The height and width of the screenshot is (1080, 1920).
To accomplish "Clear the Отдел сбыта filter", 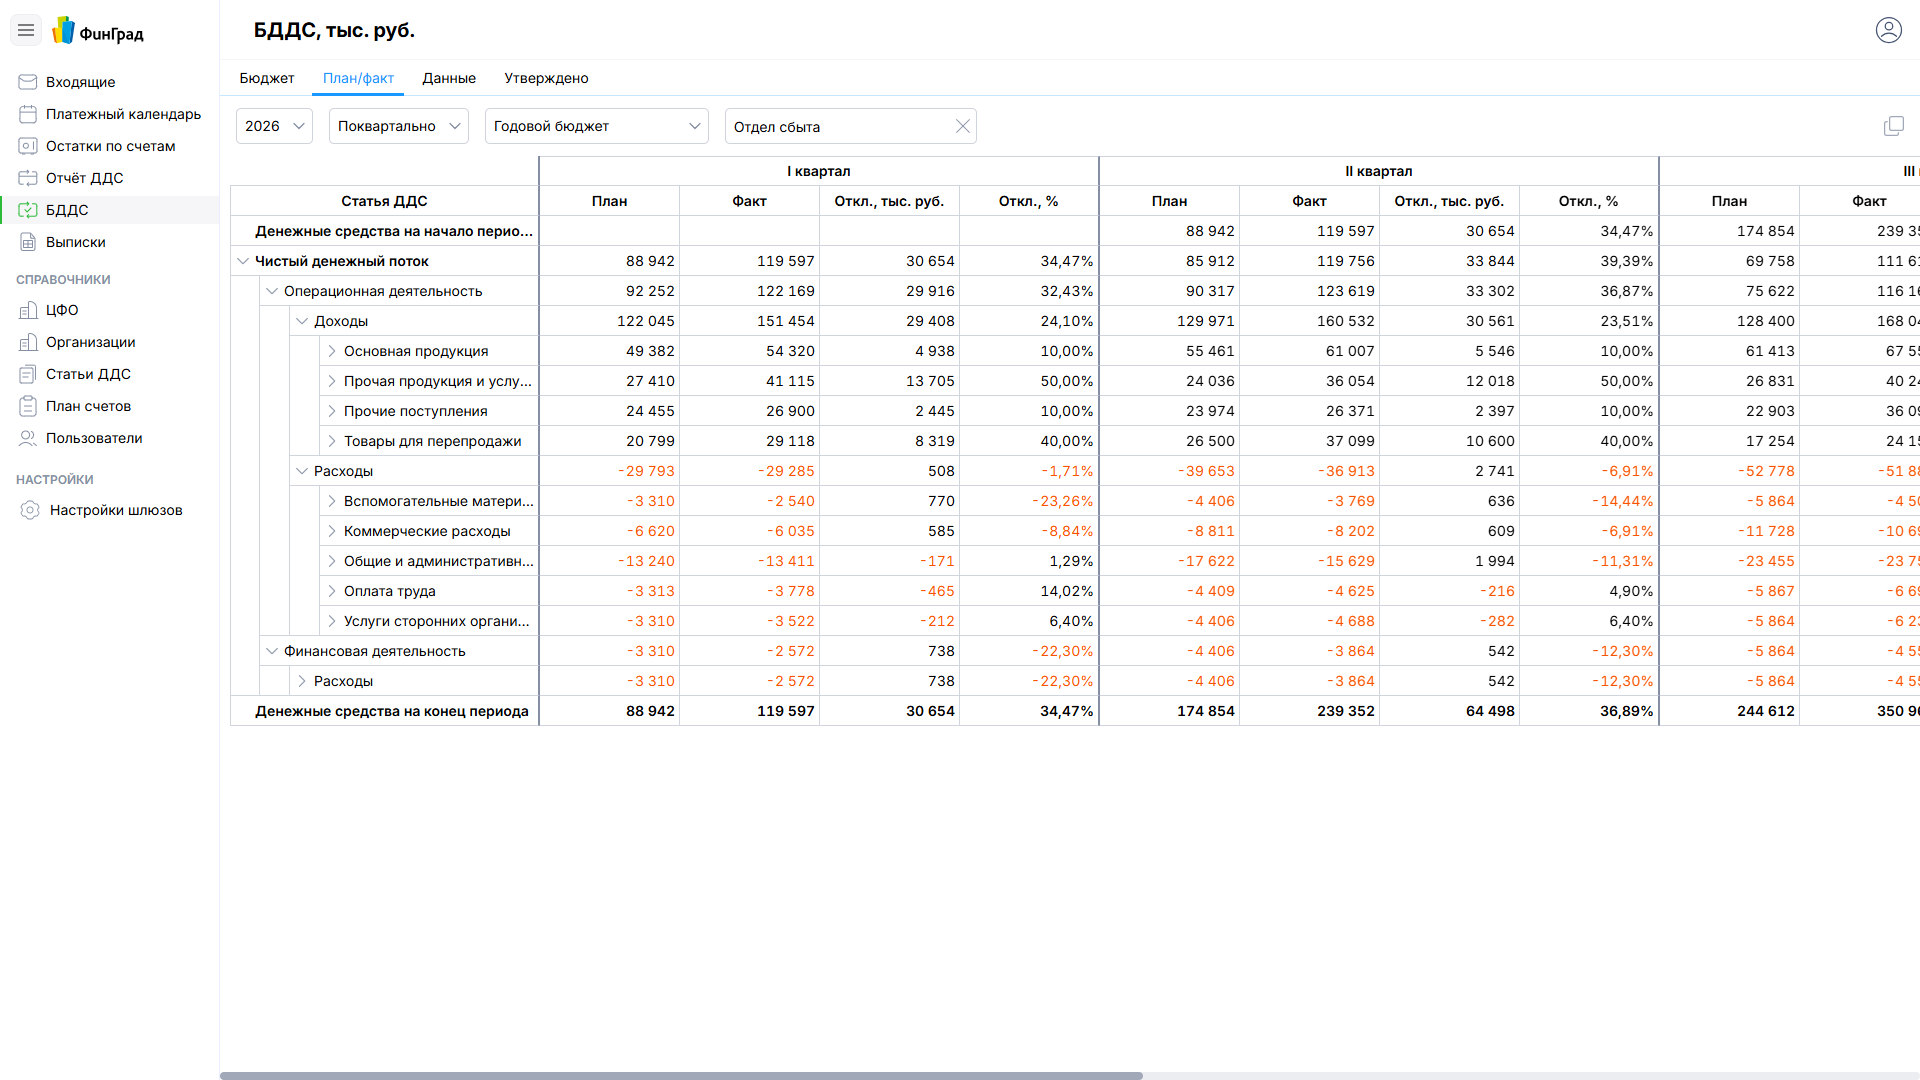I will (x=962, y=126).
